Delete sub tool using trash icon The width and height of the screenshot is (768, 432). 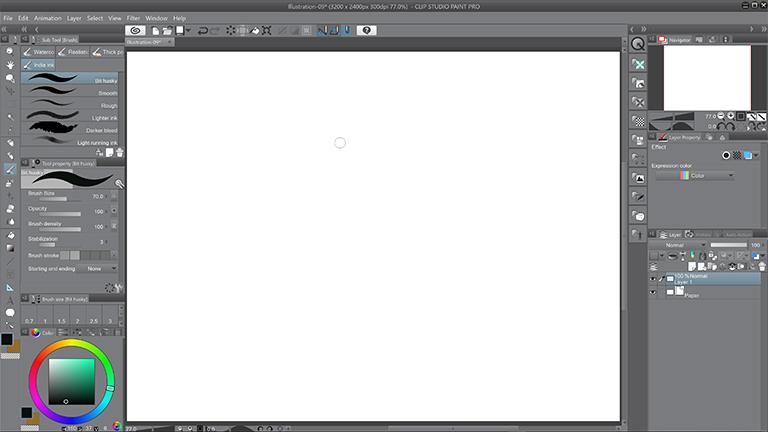click(119, 153)
